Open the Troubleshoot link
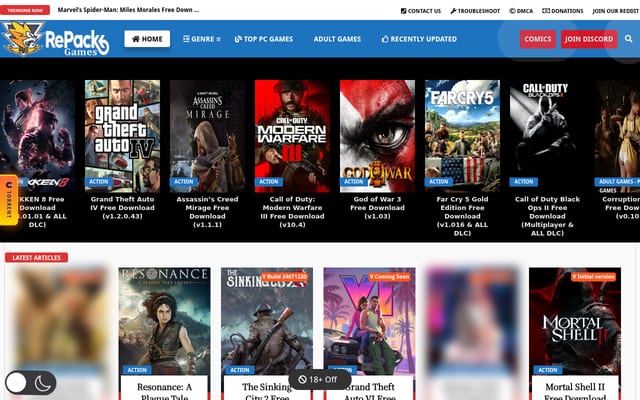Image resolution: width=640 pixels, height=400 pixels. (475, 11)
